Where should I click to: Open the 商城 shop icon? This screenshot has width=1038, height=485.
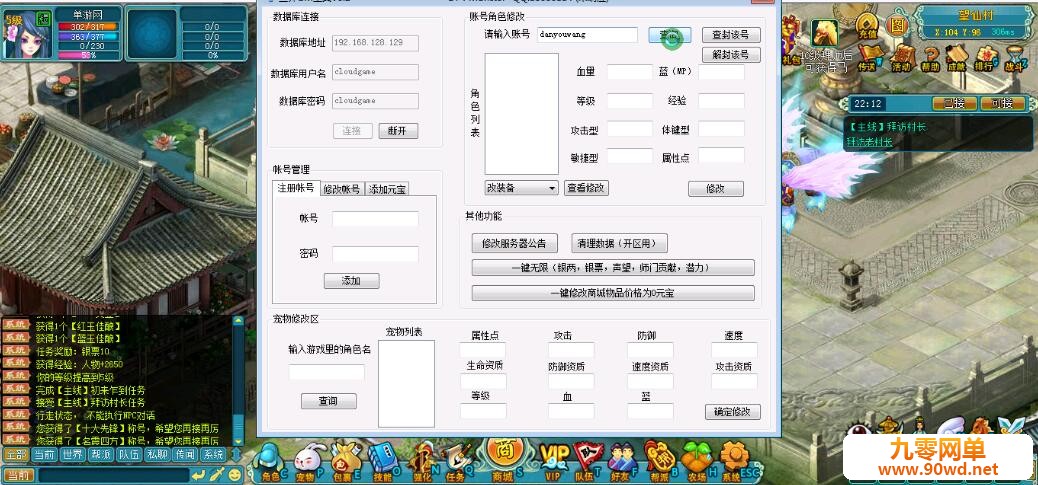(x=506, y=459)
